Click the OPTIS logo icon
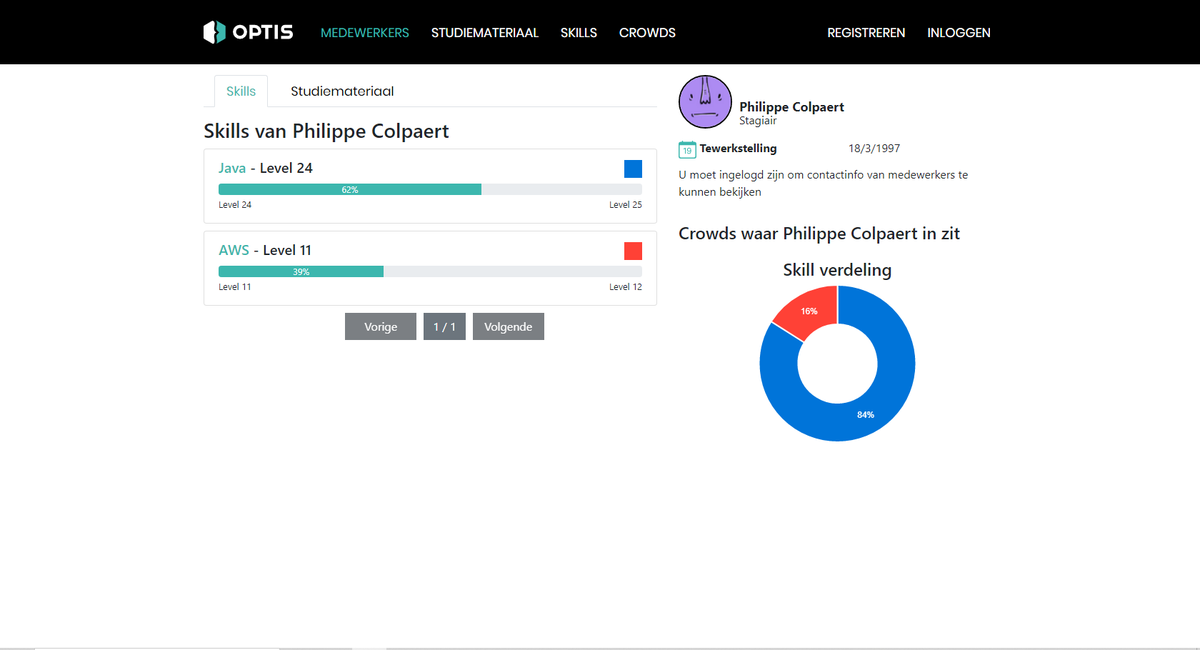The image size is (1200, 650). tap(214, 32)
